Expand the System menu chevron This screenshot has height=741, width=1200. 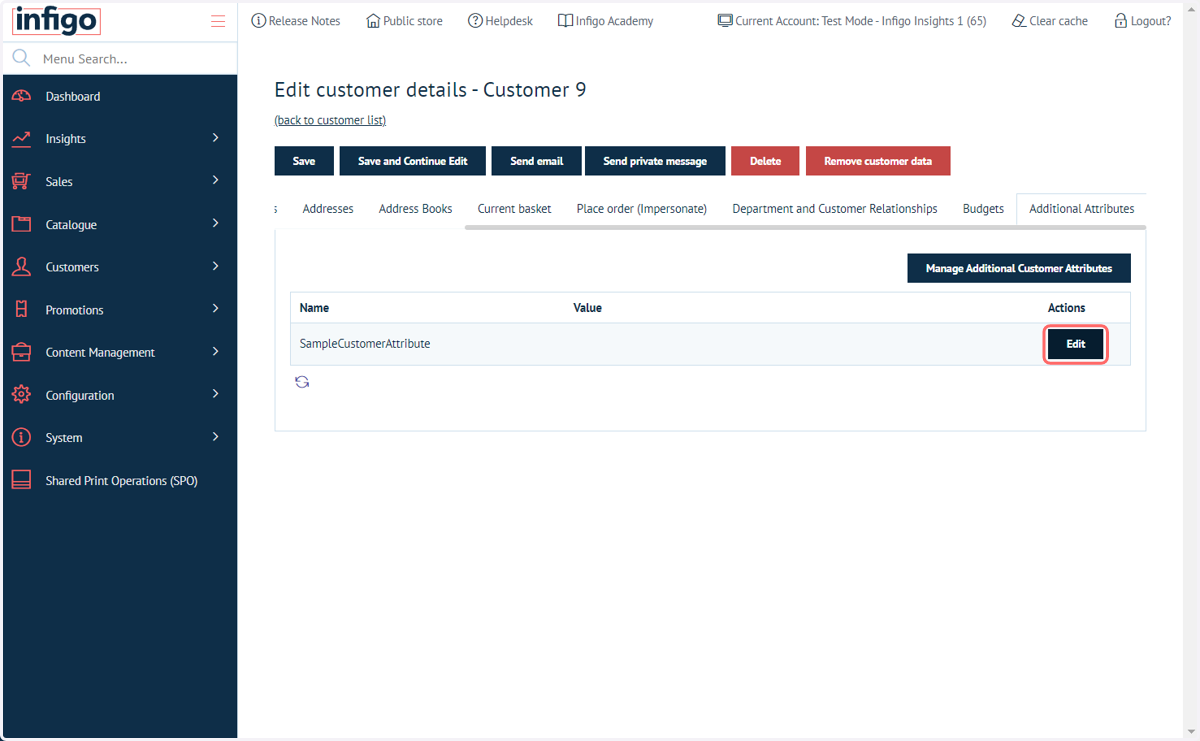coord(215,437)
